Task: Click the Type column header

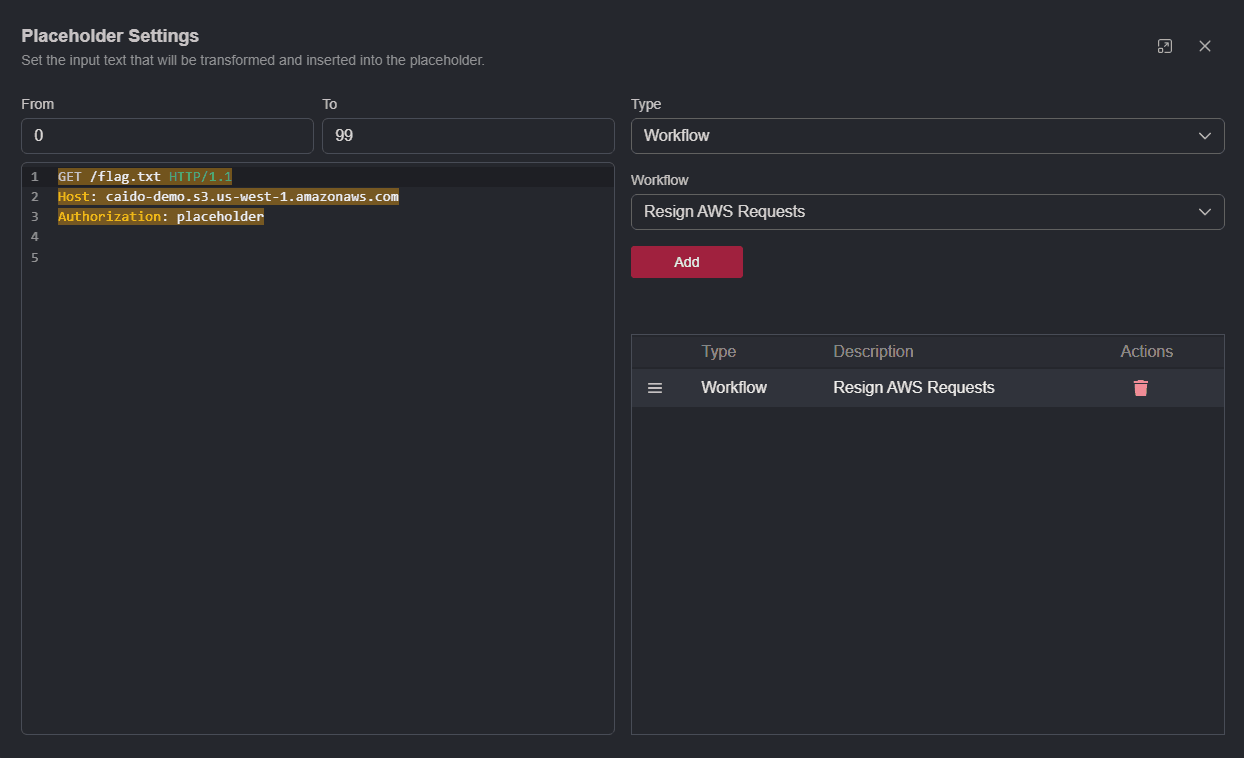Action: pos(719,351)
